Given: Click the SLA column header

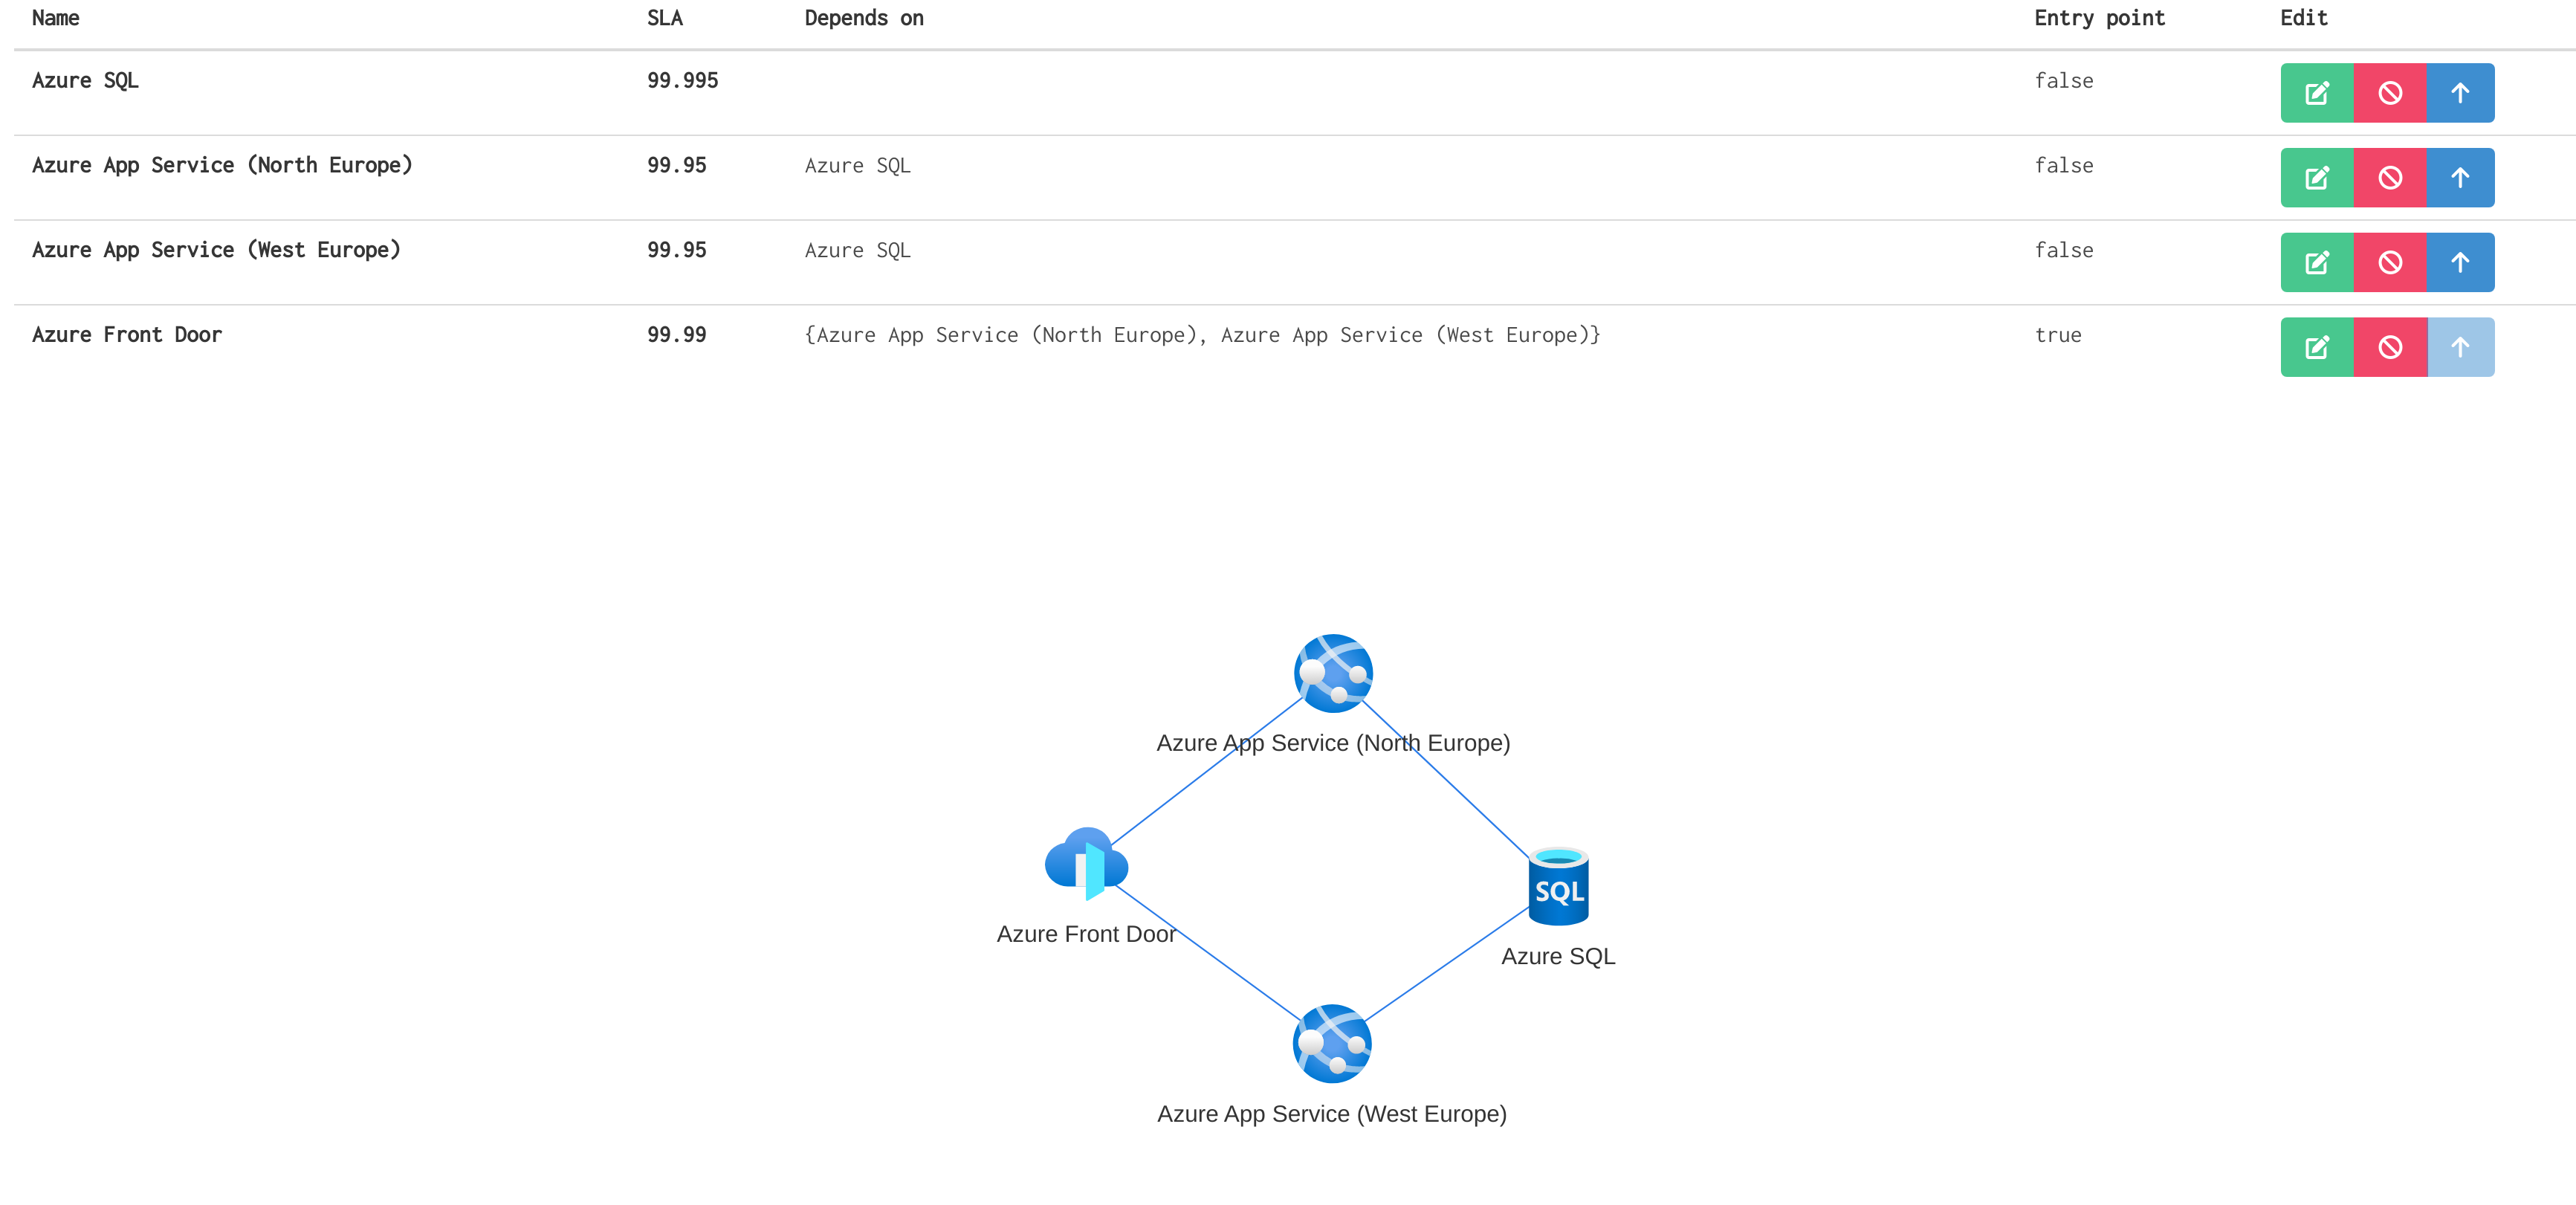Looking at the screenshot, I should pyautogui.click(x=664, y=18).
